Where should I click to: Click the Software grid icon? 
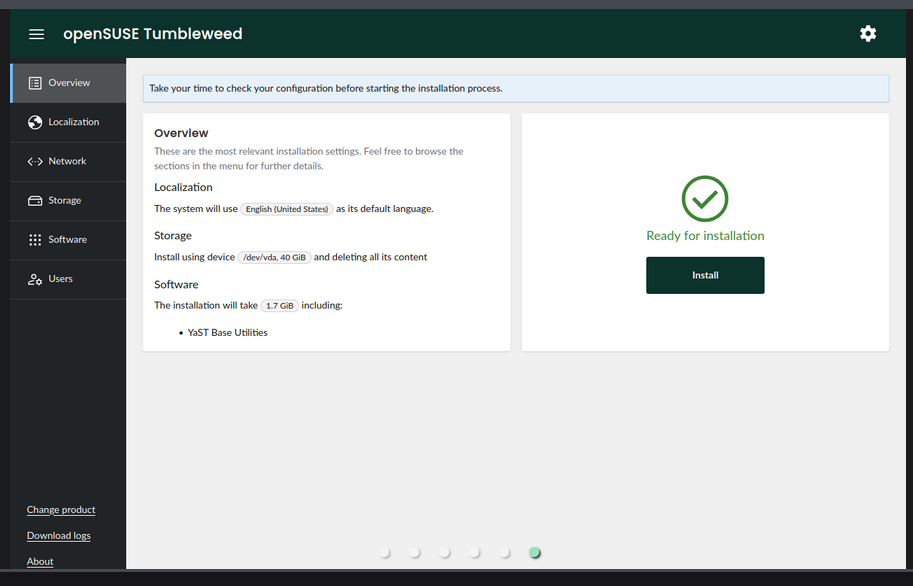(35, 240)
